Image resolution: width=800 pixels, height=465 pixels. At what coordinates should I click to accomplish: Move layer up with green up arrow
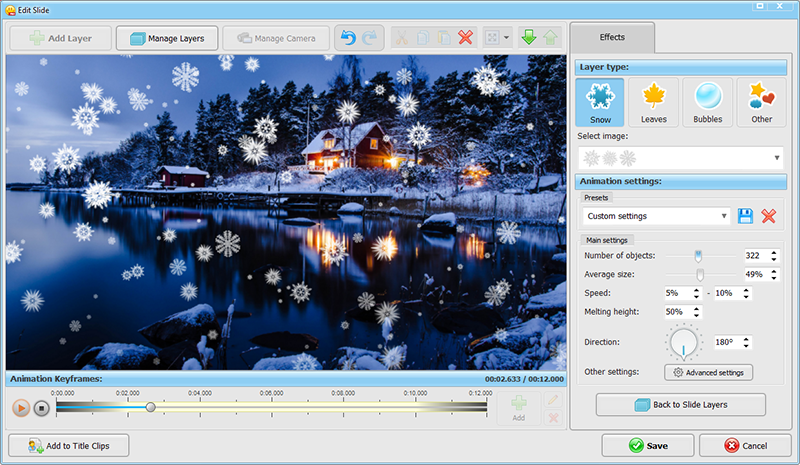pyautogui.click(x=550, y=37)
